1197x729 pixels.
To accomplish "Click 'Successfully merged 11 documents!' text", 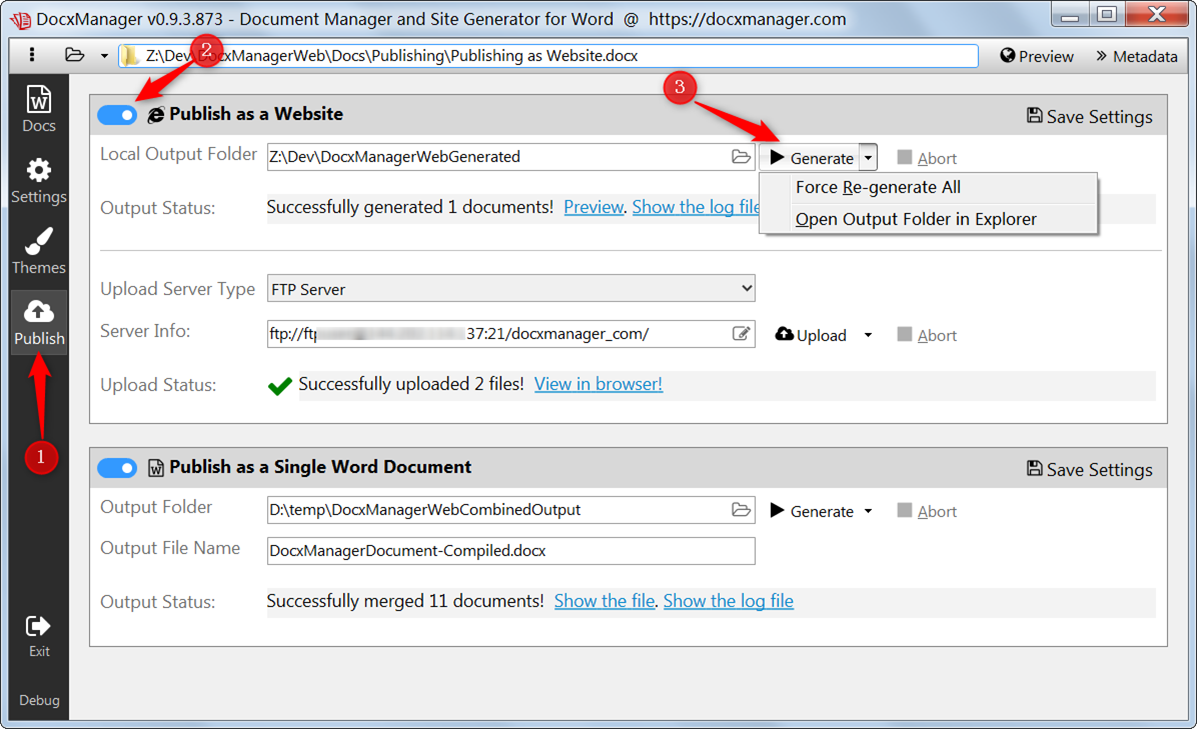I will (x=405, y=601).
